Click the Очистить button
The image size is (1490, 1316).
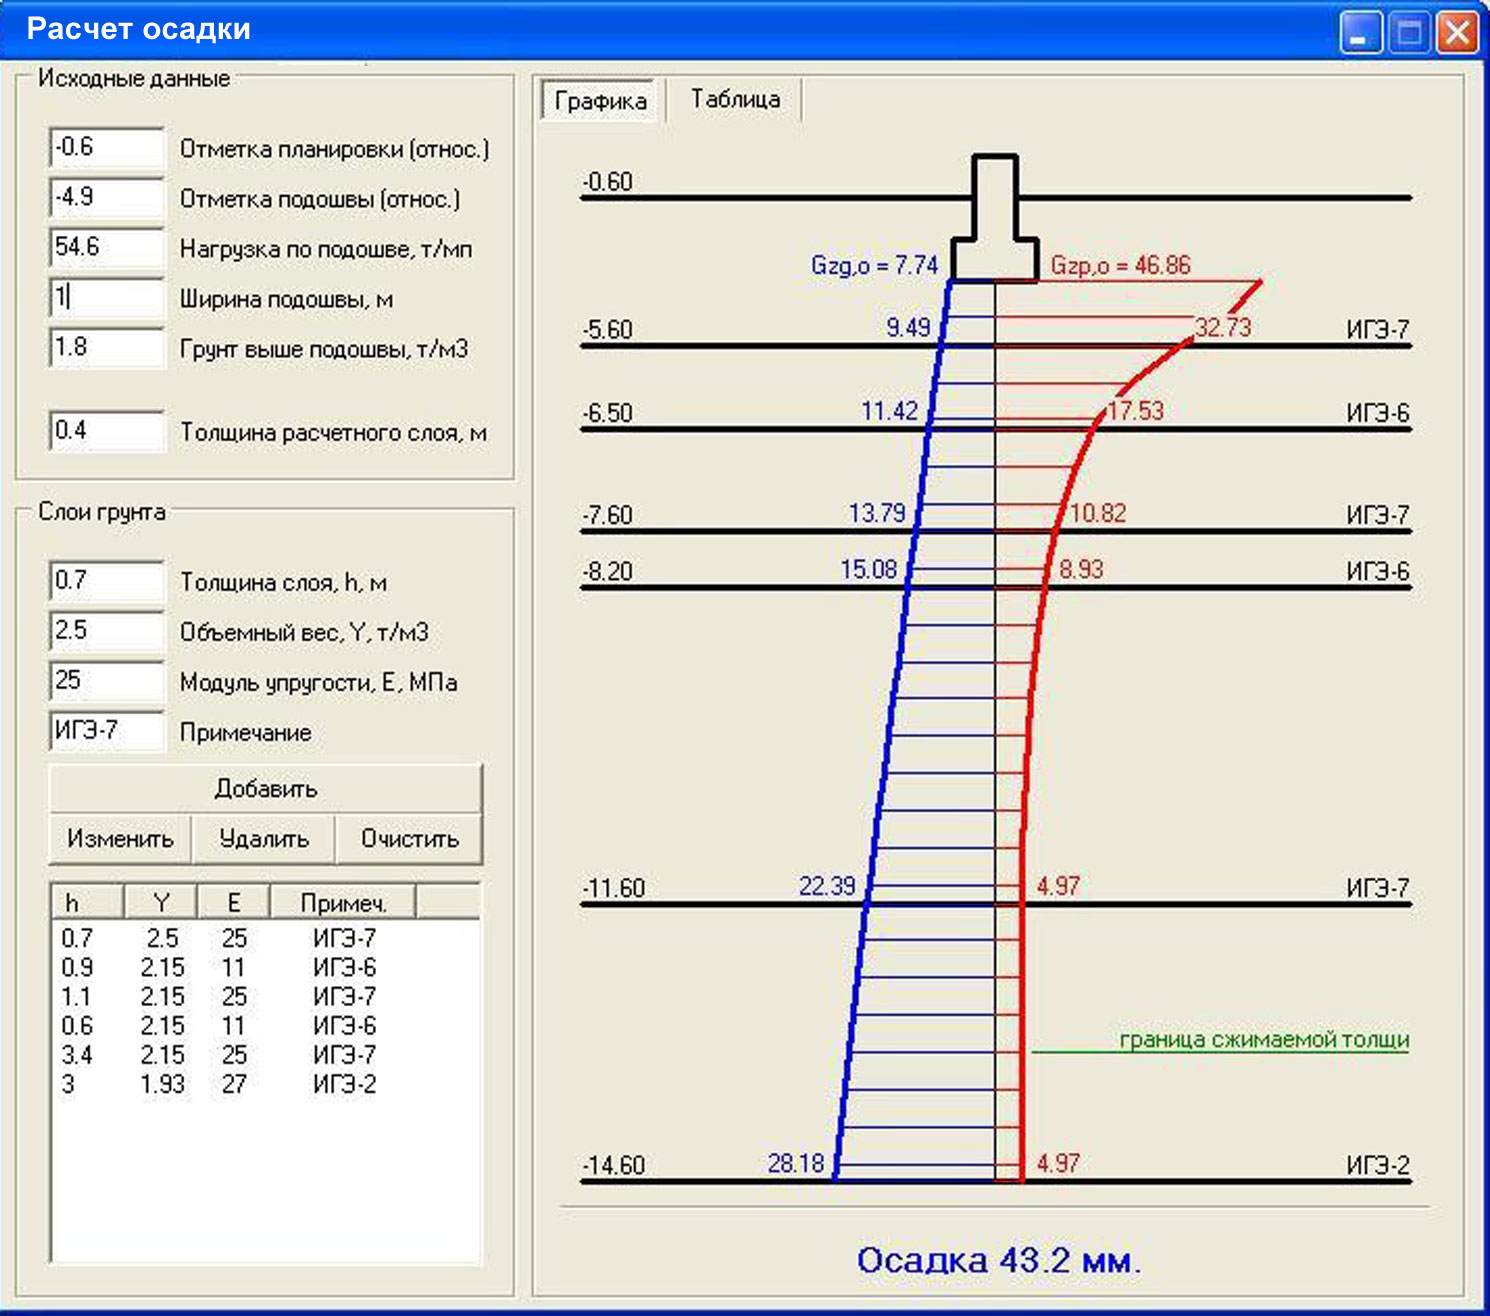(409, 839)
